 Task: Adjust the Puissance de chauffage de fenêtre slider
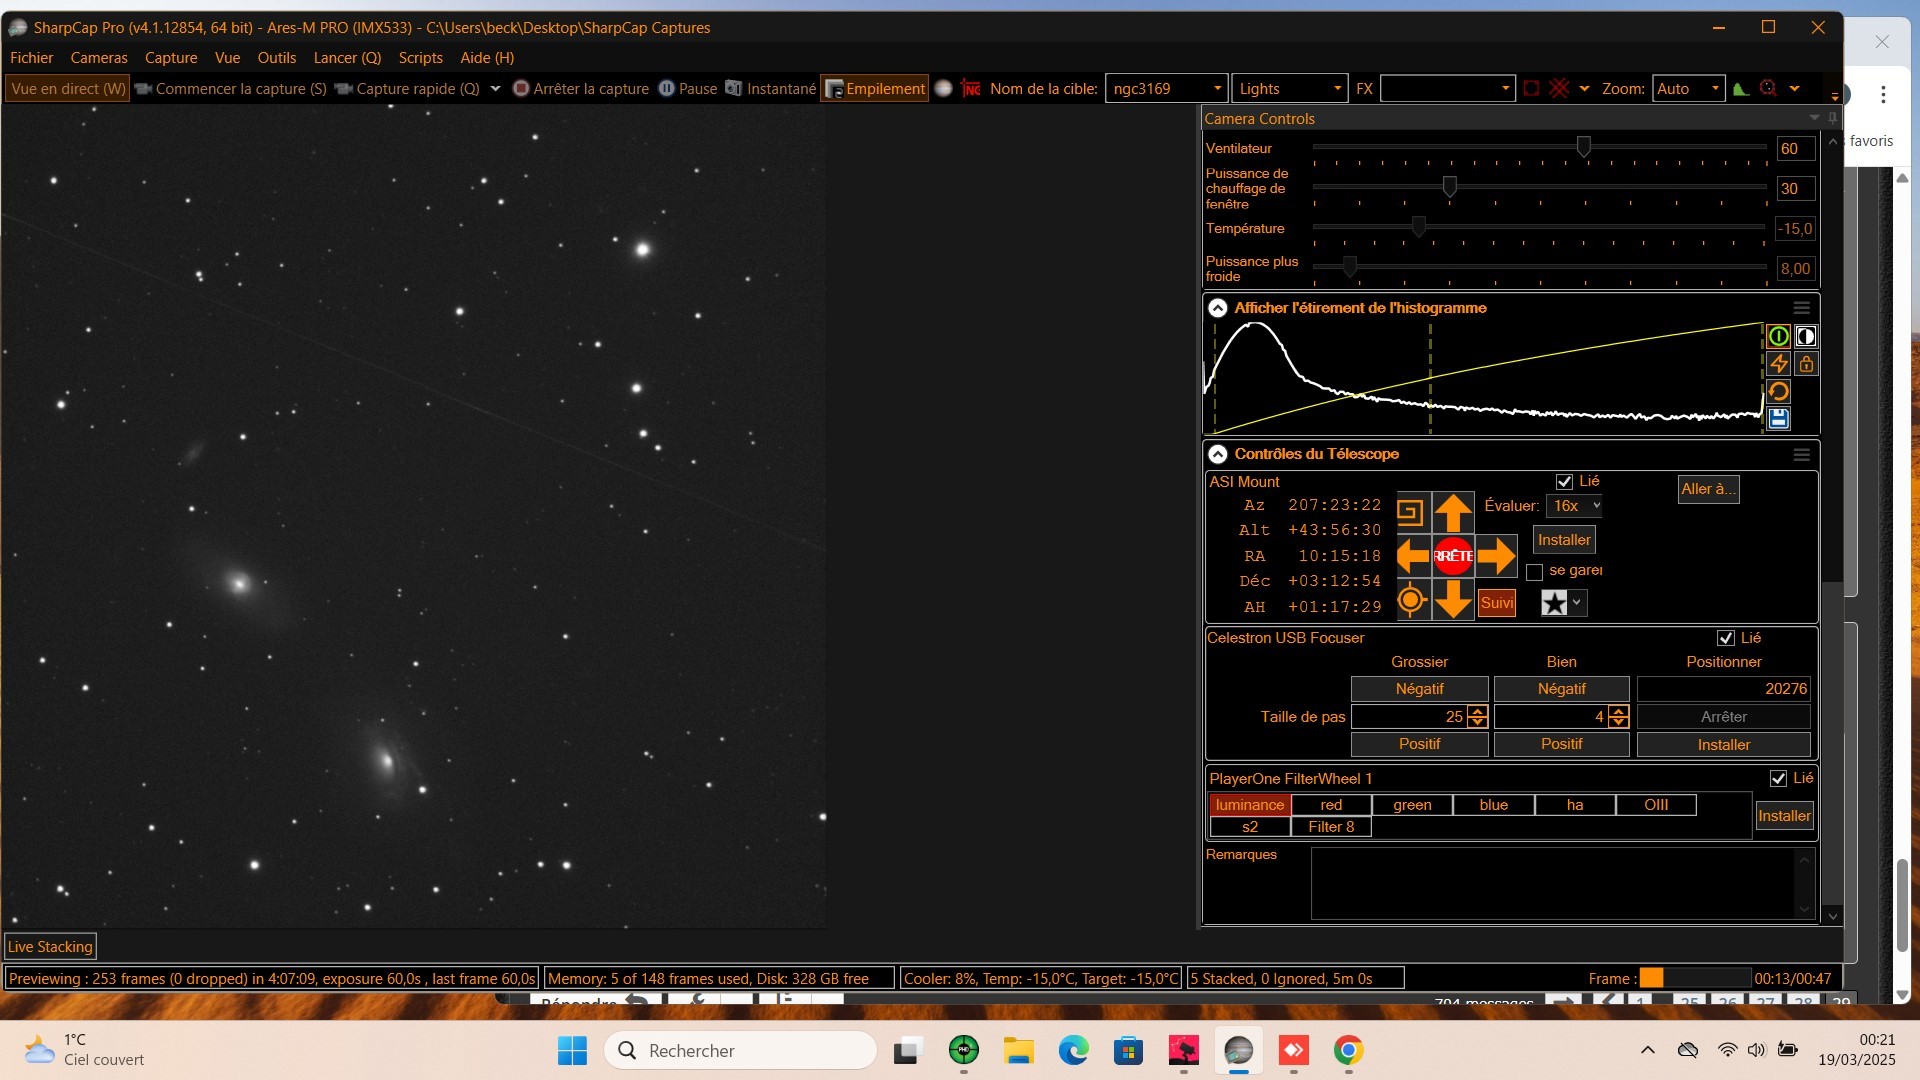click(x=1449, y=188)
